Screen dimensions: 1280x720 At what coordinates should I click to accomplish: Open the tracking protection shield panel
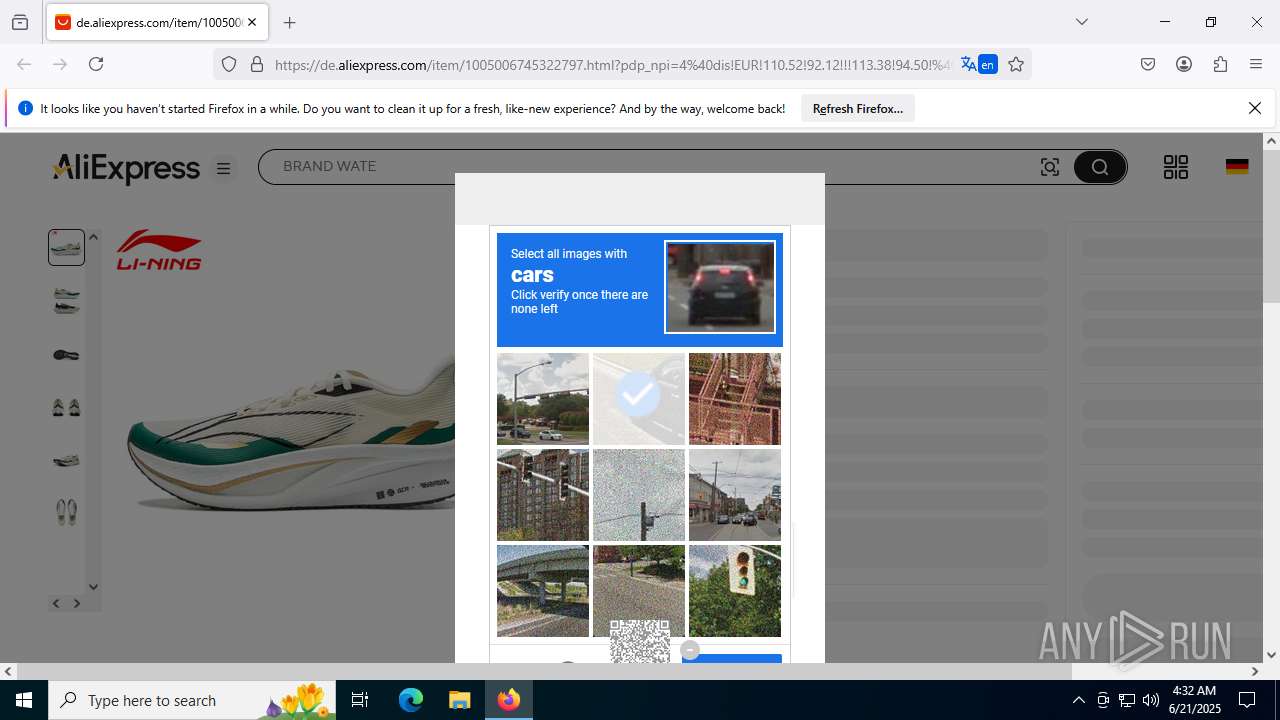pyautogui.click(x=229, y=64)
